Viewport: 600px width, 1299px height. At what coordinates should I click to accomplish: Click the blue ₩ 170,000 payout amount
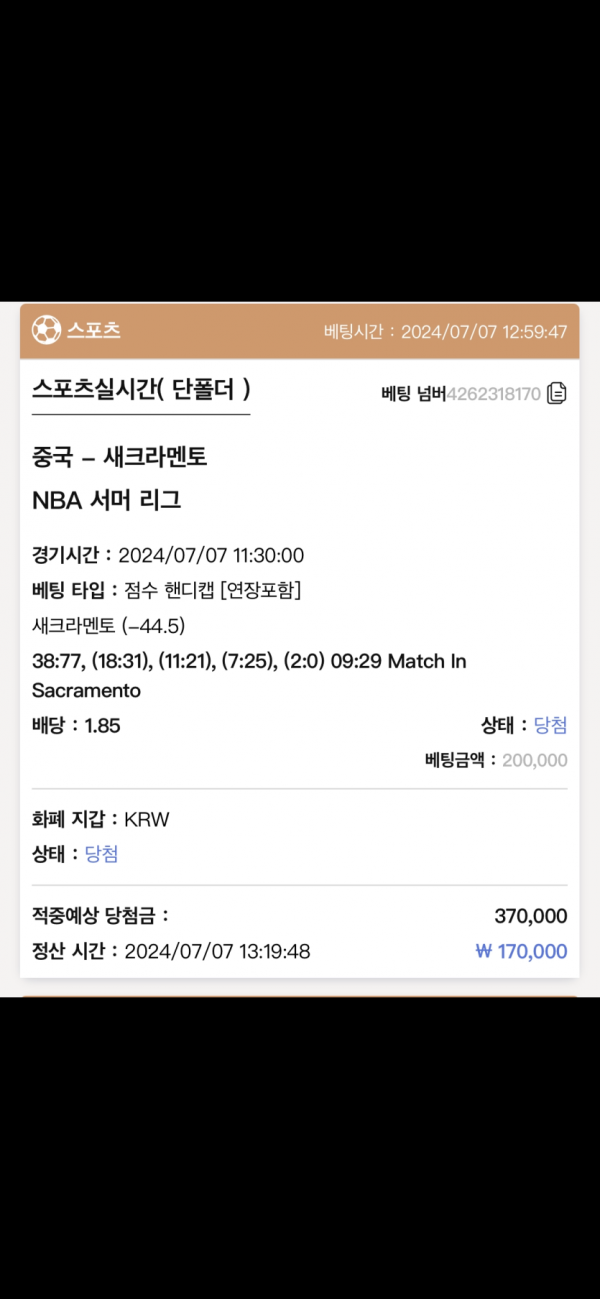[x=521, y=951]
